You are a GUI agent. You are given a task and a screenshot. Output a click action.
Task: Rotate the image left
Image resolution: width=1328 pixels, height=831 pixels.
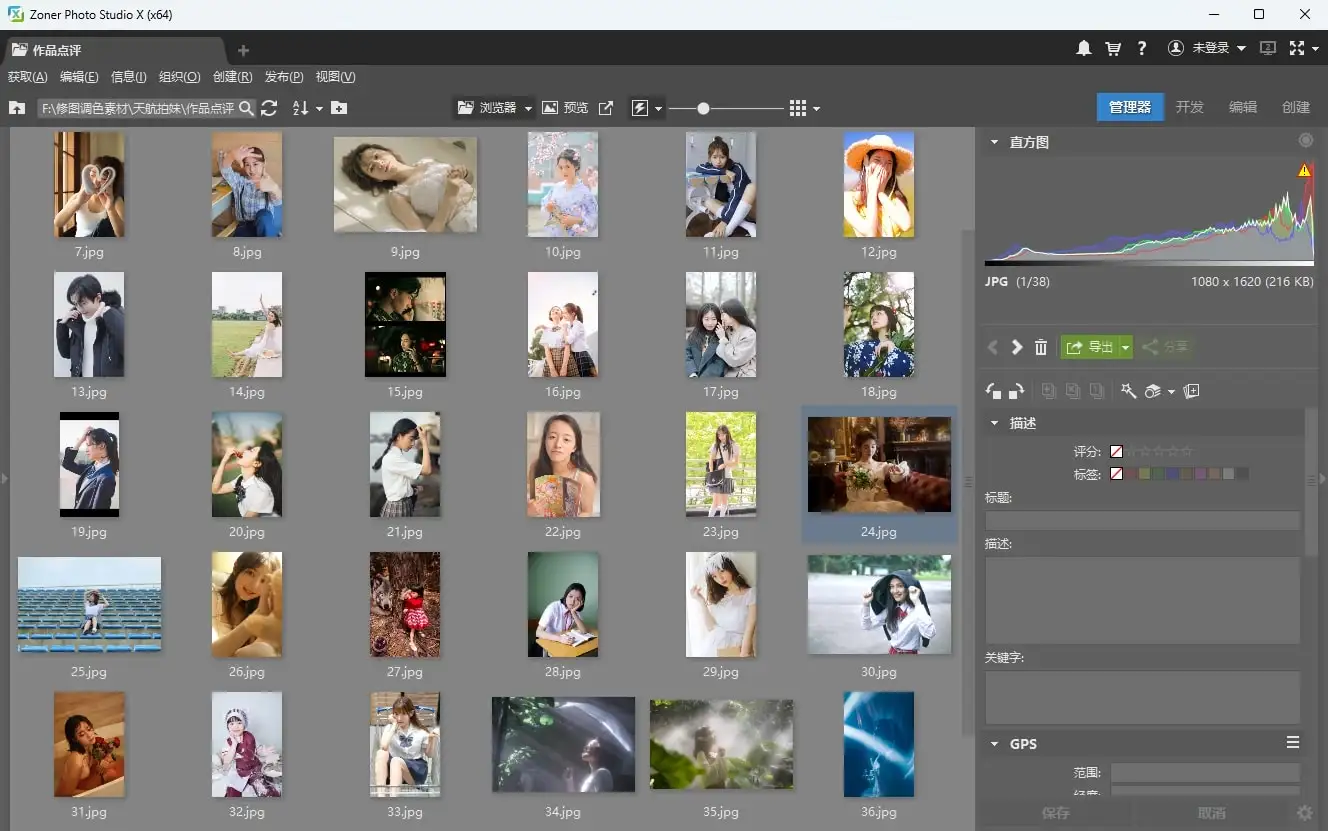tap(993, 391)
